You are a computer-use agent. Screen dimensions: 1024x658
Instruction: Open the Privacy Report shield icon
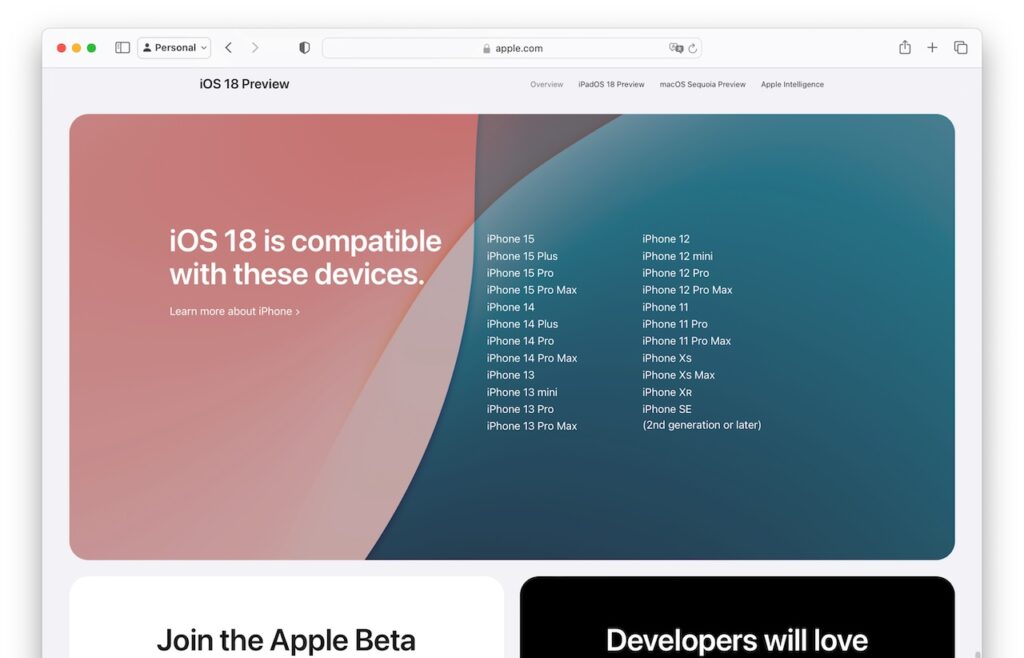[304, 47]
